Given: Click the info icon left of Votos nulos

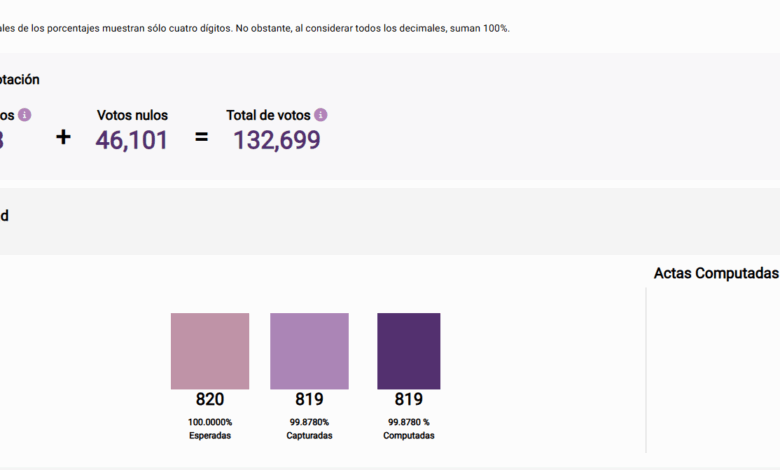Looking at the screenshot, I should (x=25, y=115).
